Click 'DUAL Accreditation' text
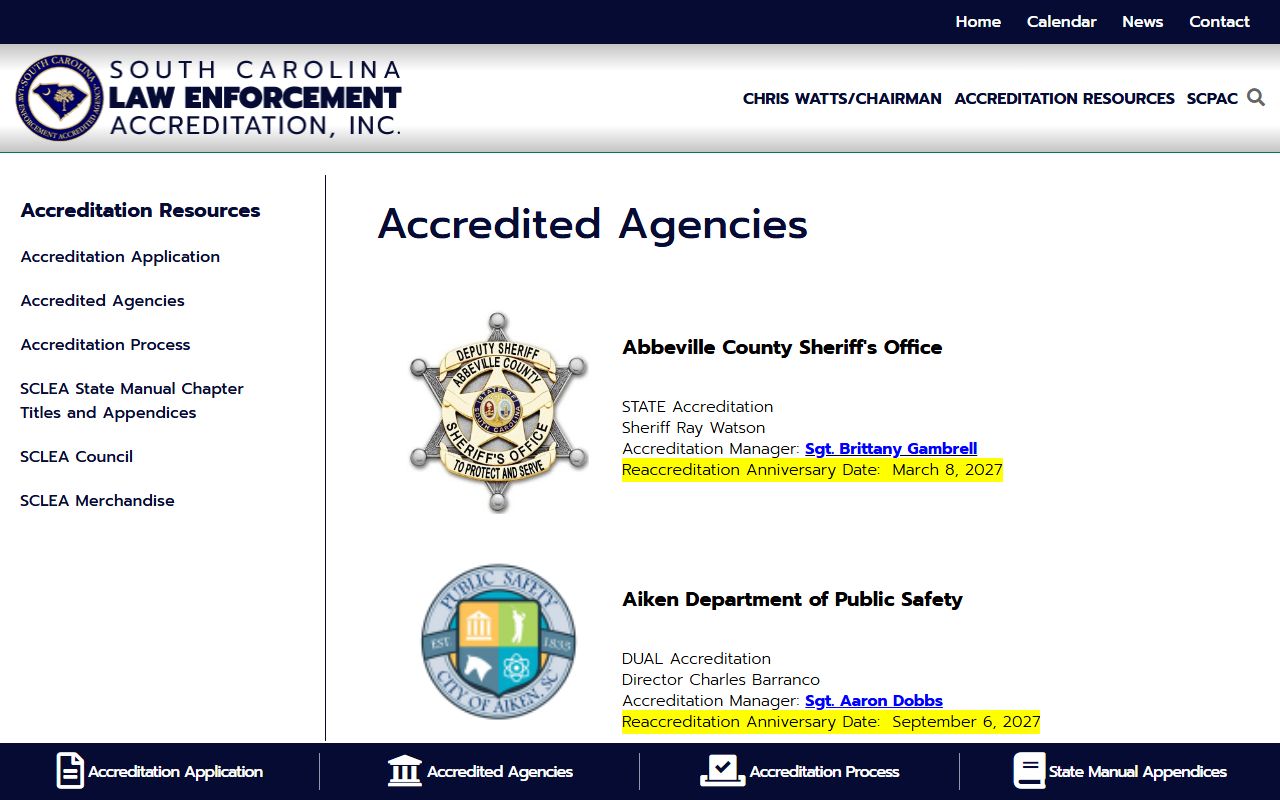This screenshot has height=800, width=1280. [x=696, y=658]
